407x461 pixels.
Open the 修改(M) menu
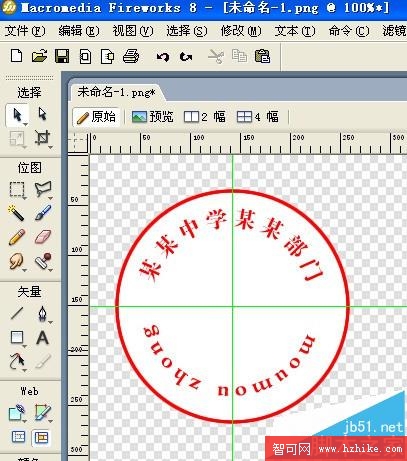[x=241, y=31]
